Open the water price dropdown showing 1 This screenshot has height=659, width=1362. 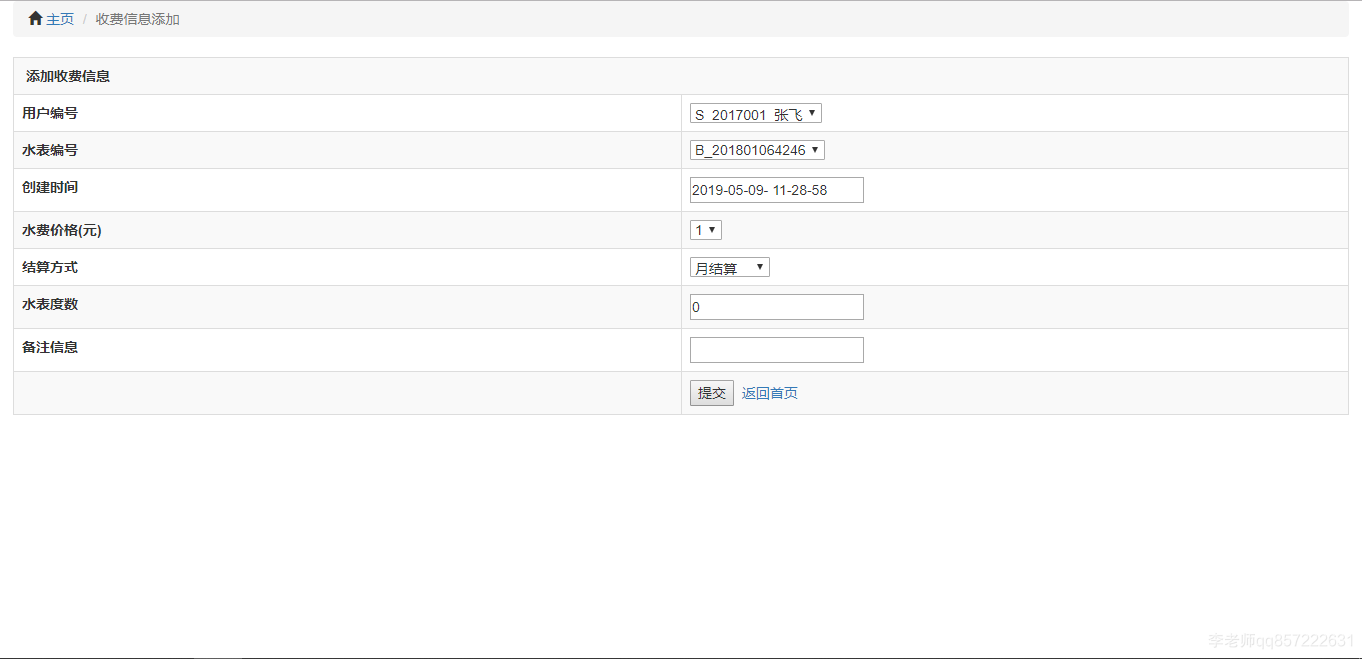point(705,229)
